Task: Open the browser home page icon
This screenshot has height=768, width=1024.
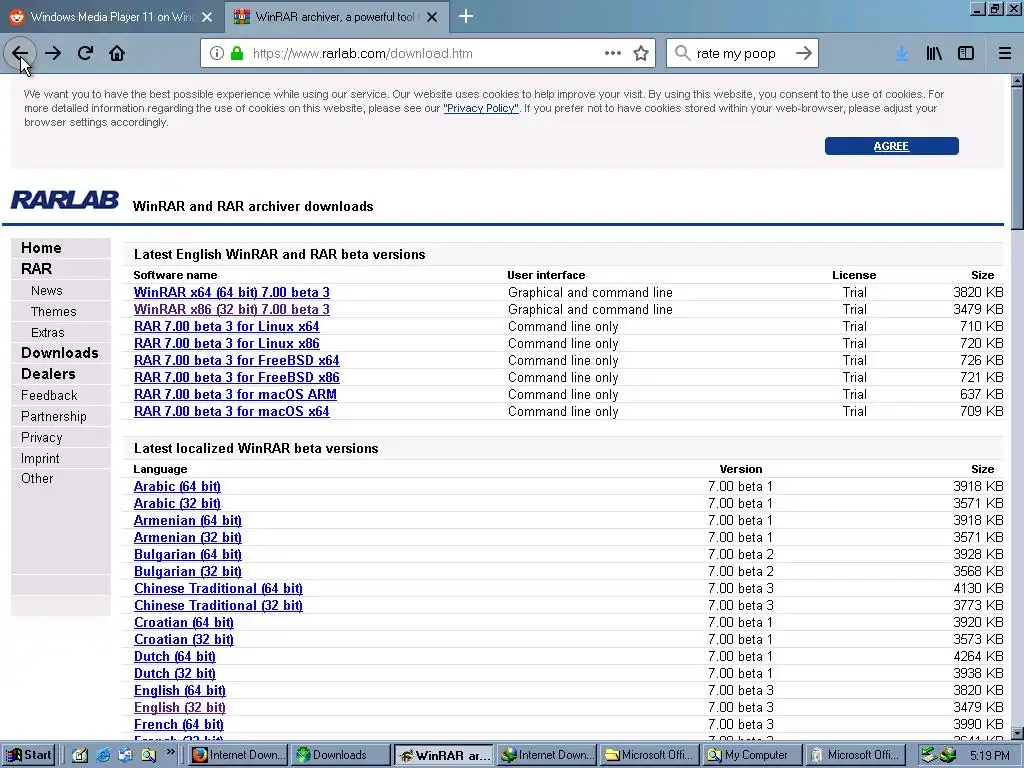Action: (x=117, y=54)
